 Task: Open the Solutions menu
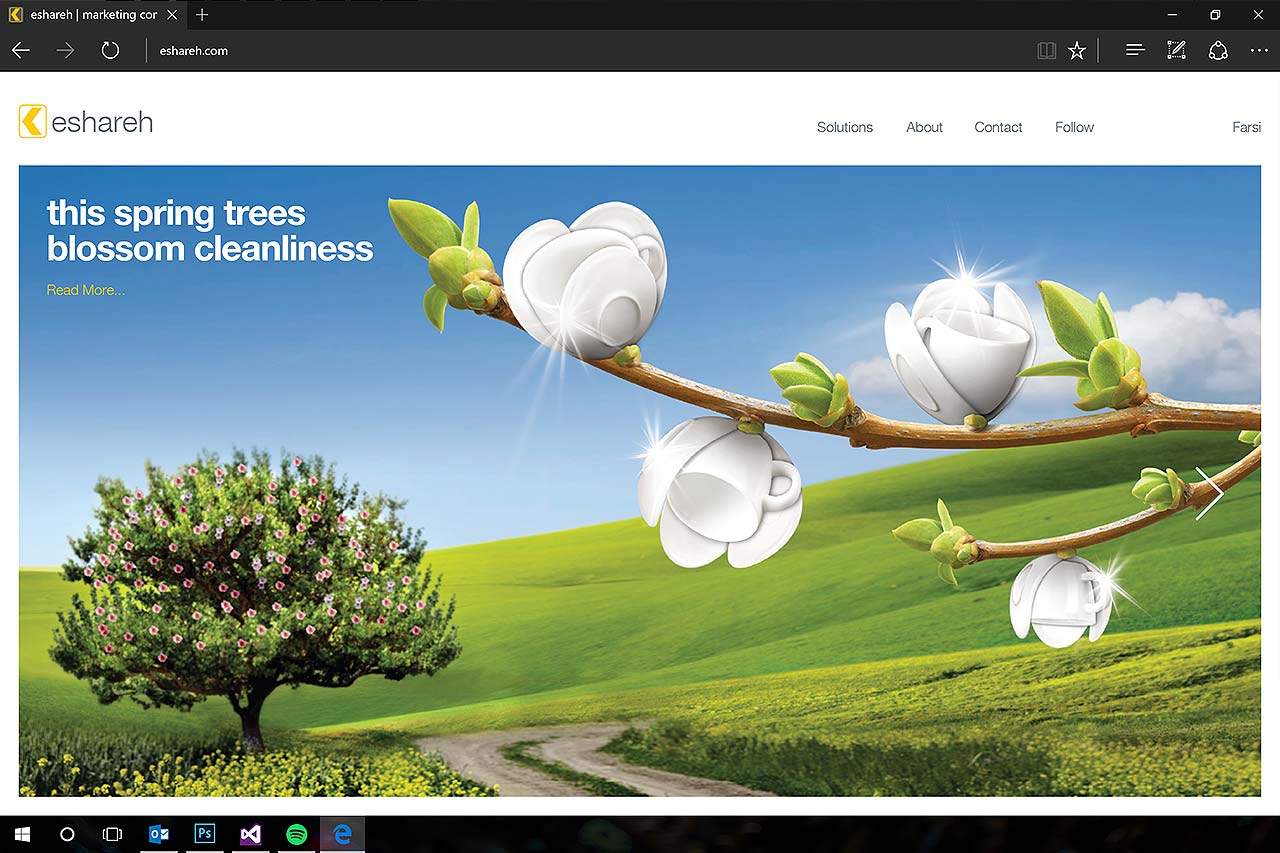pyautogui.click(x=845, y=127)
